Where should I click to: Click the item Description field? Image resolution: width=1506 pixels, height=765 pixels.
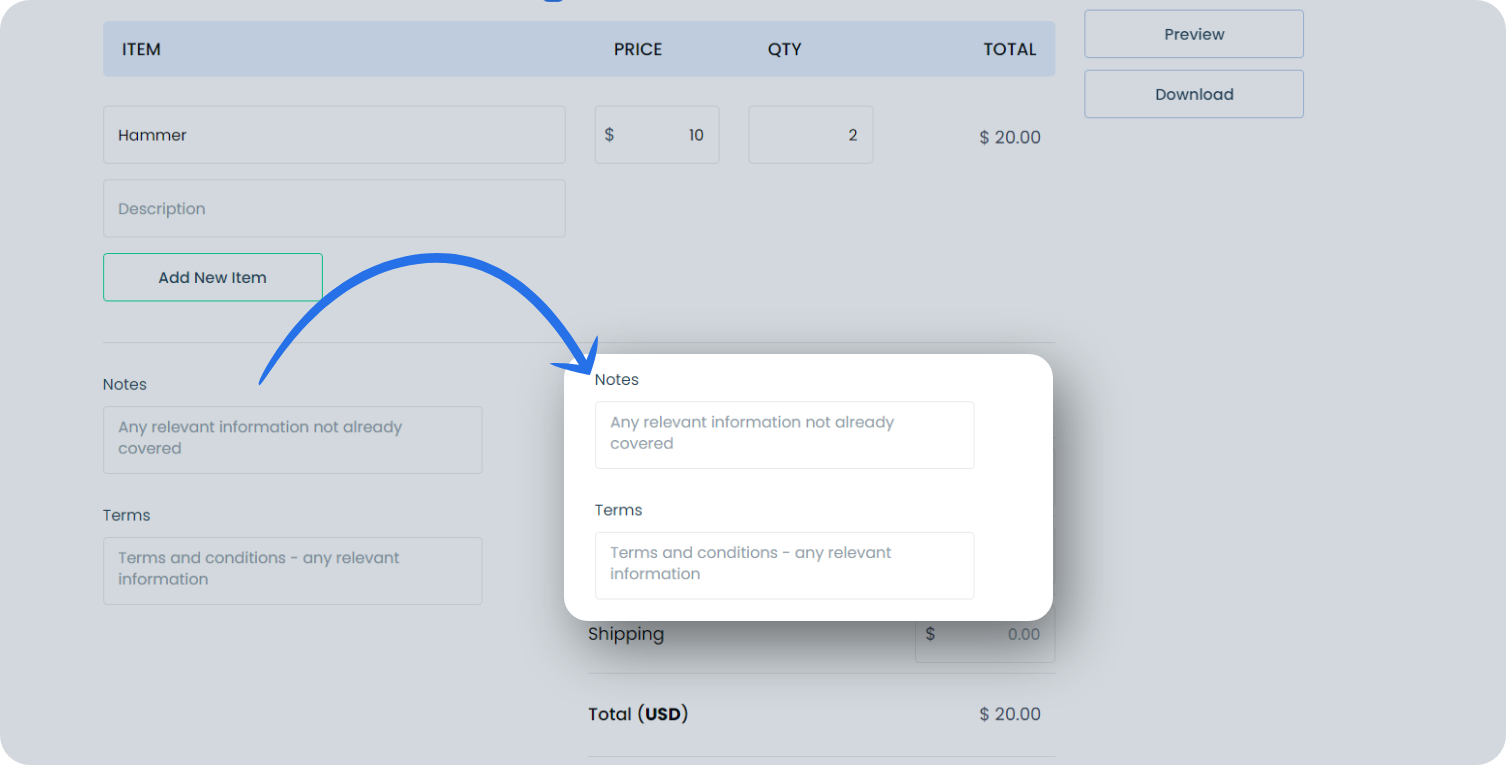334,208
